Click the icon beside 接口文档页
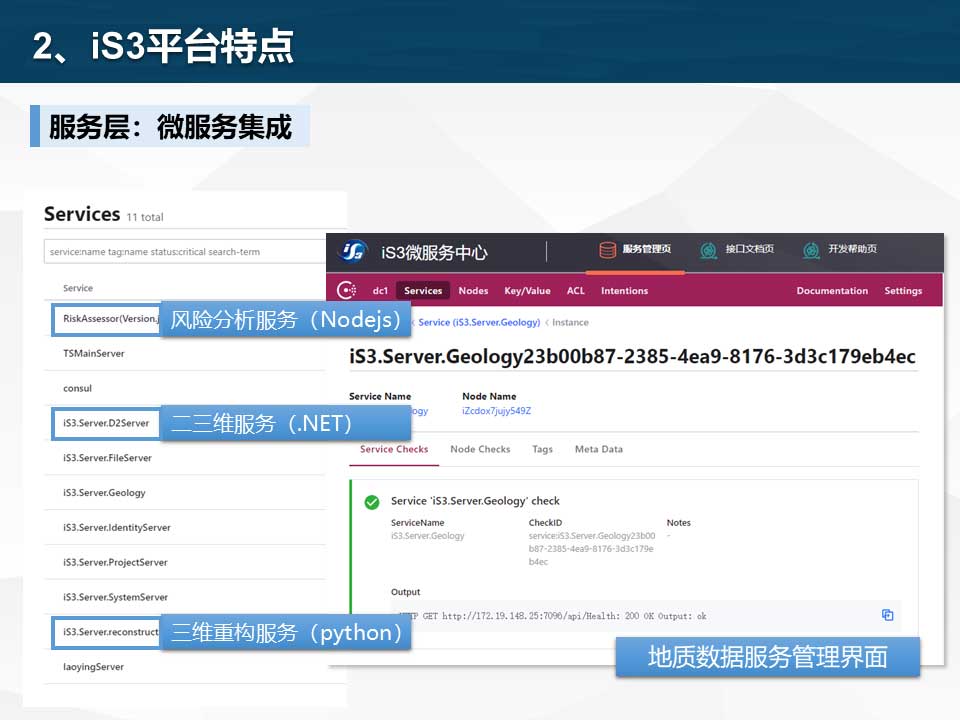 708,250
